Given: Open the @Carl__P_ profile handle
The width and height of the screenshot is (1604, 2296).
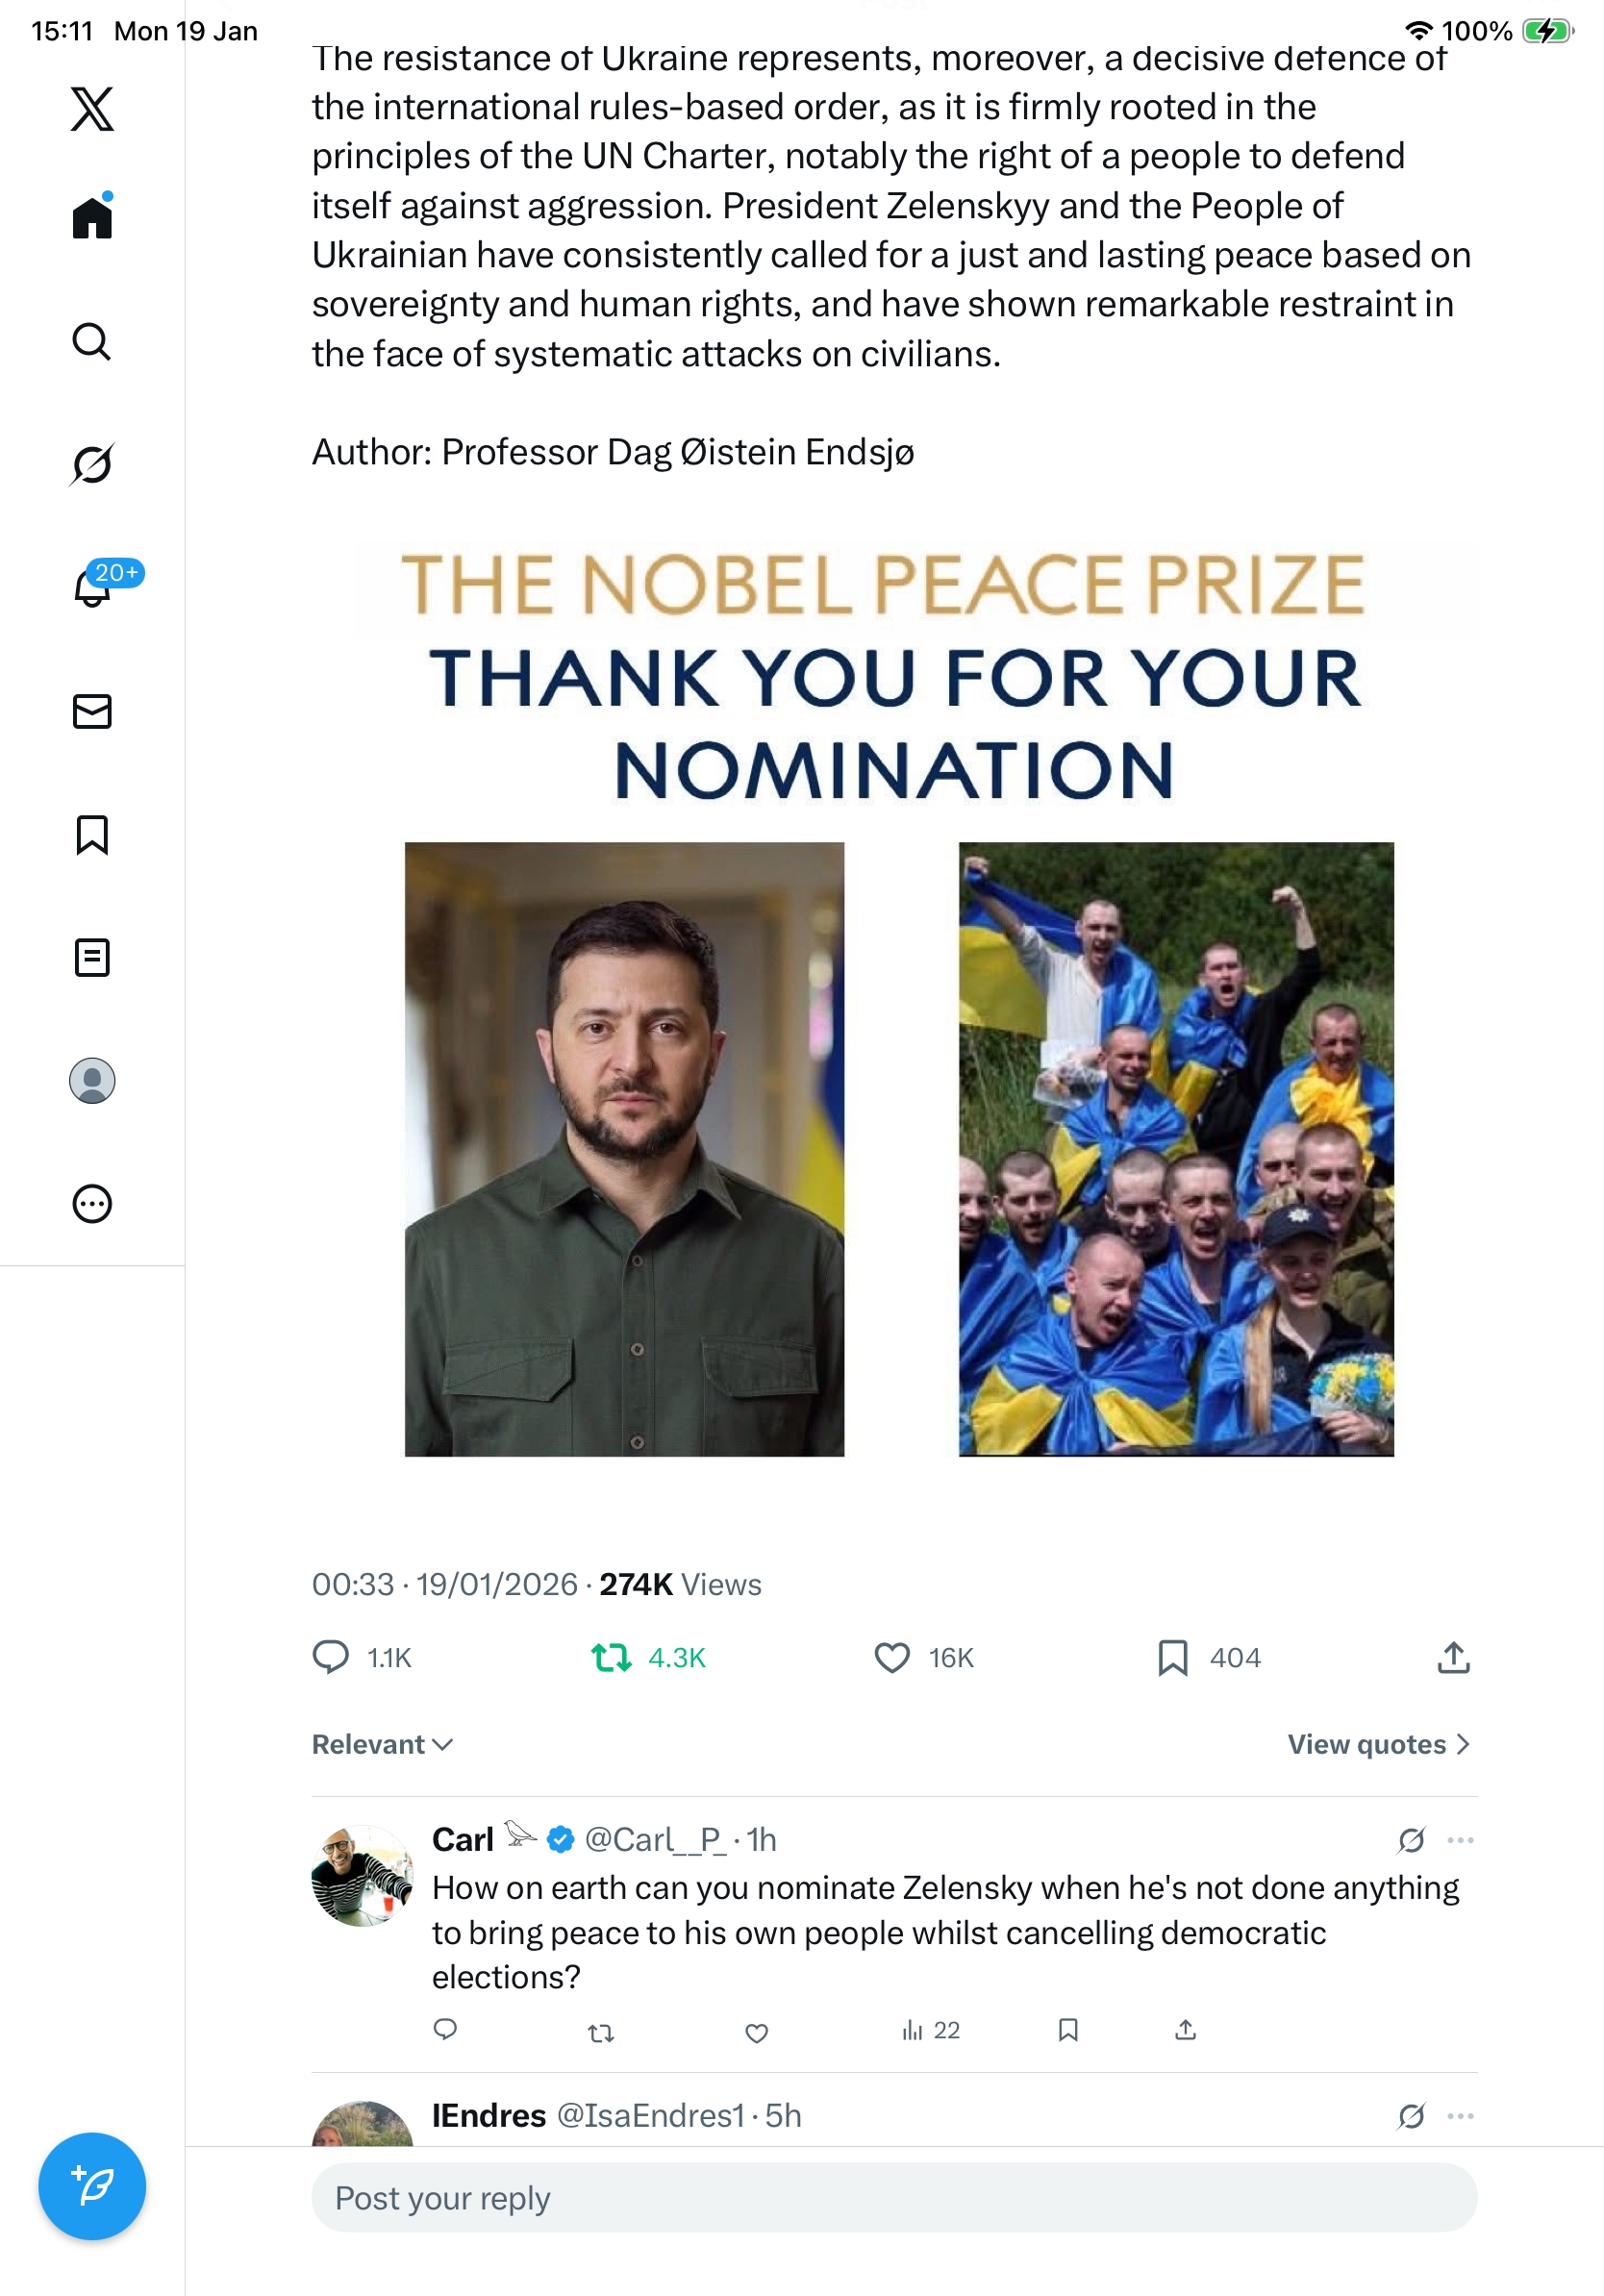Looking at the screenshot, I should tap(655, 1840).
